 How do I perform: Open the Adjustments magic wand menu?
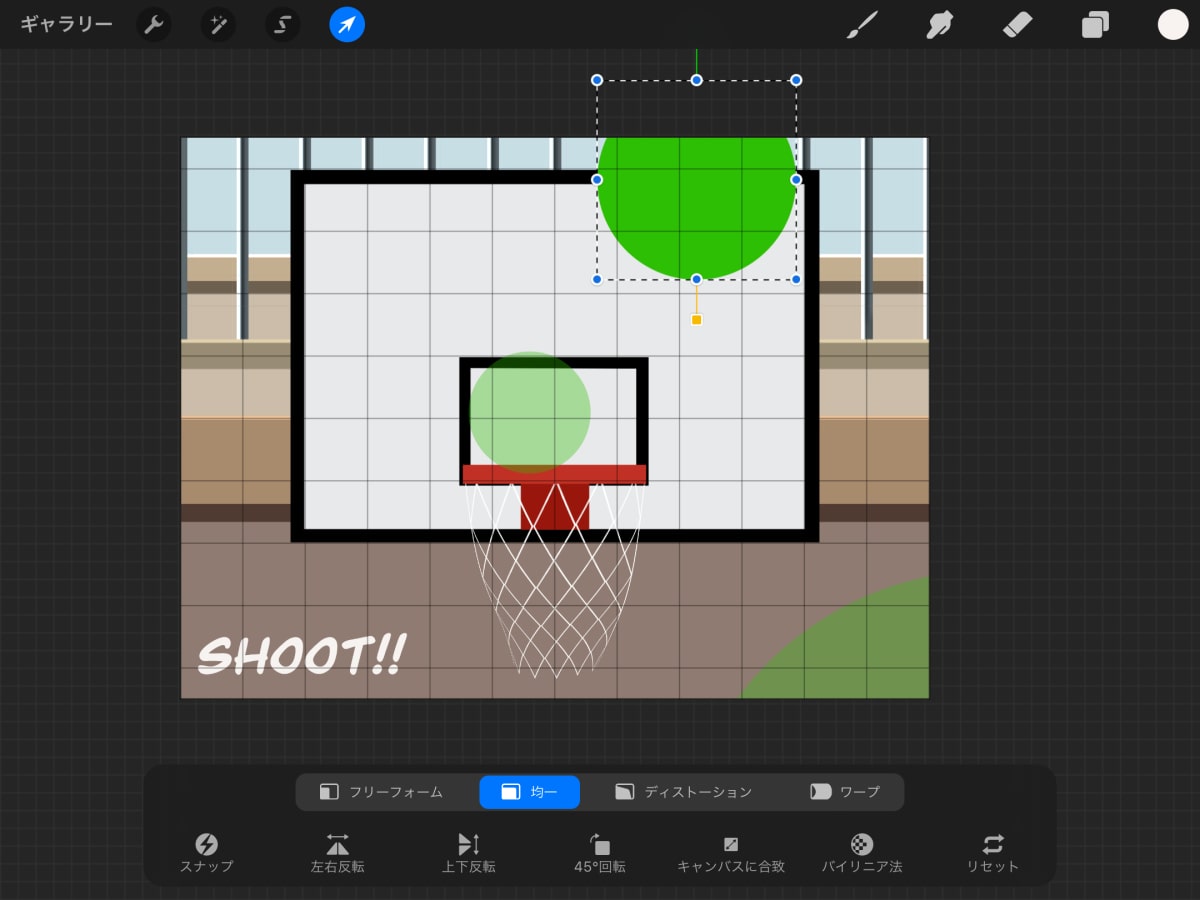[x=218, y=25]
